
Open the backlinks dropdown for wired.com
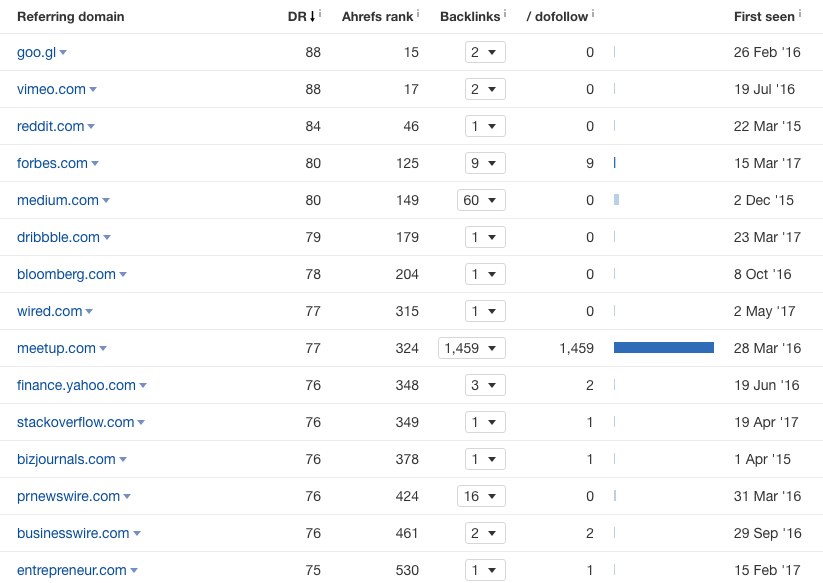(485, 311)
